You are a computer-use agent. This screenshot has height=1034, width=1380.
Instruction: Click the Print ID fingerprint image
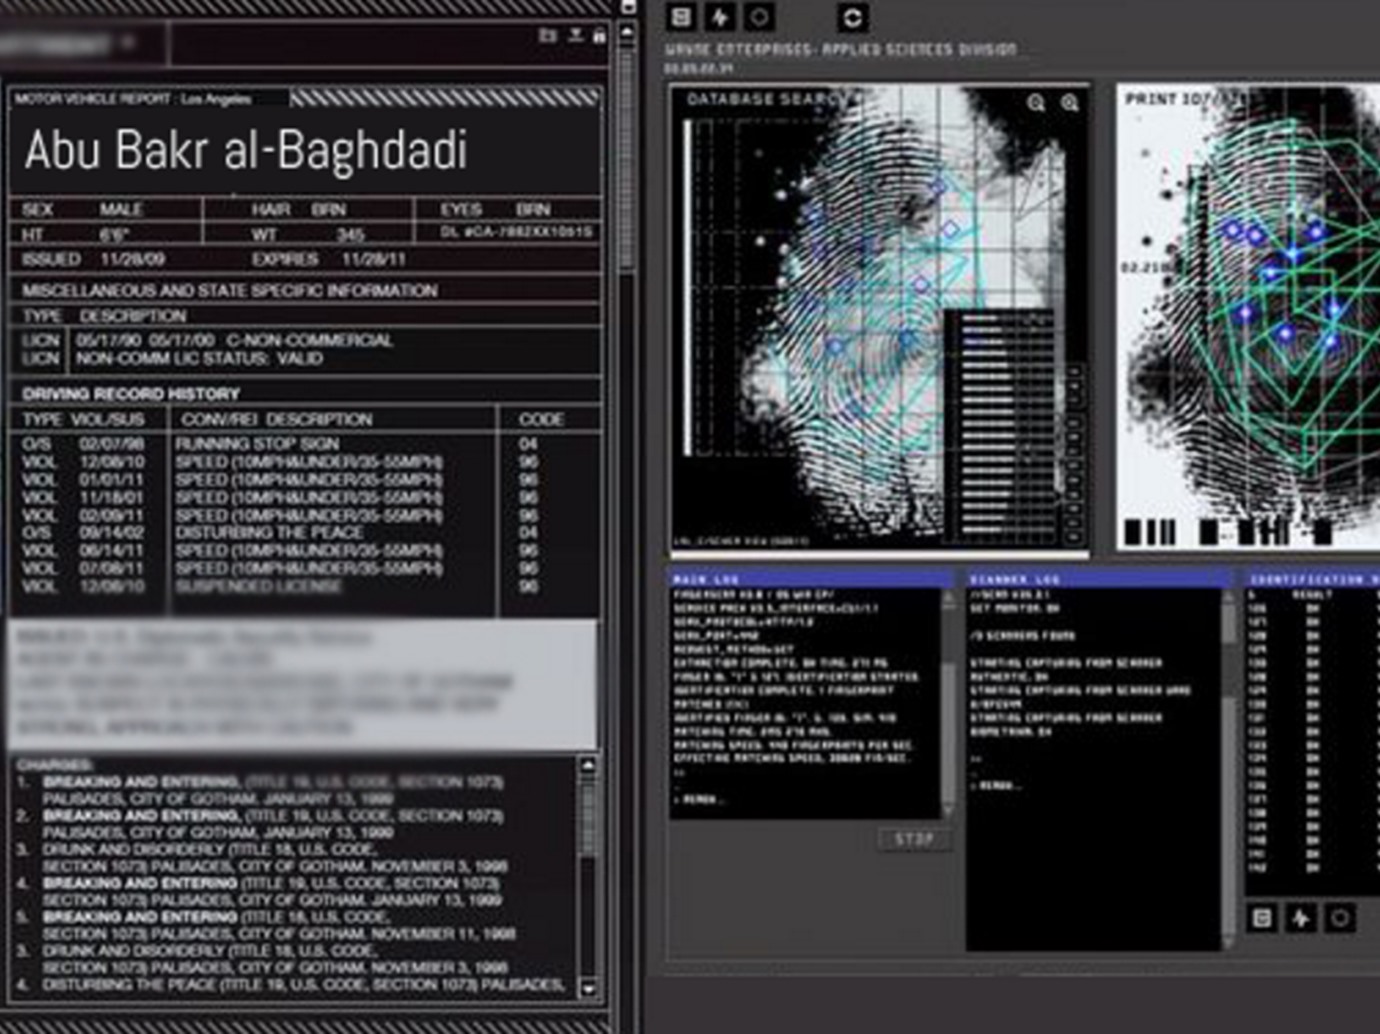pos(1248,317)
